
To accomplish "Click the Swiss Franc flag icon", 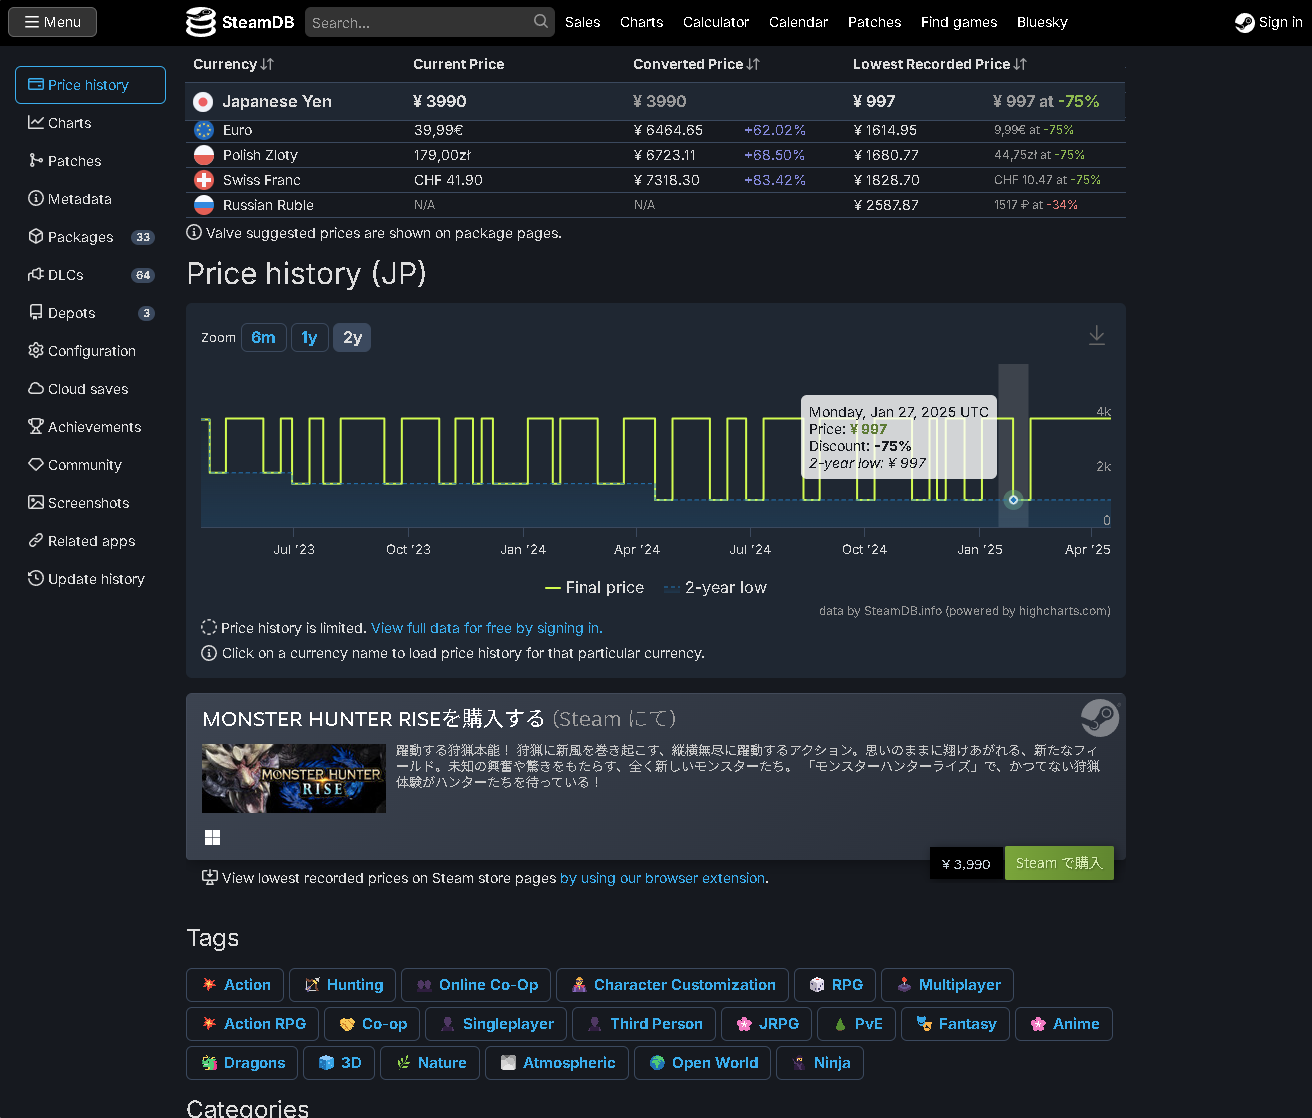I will [x=204, y=180].
